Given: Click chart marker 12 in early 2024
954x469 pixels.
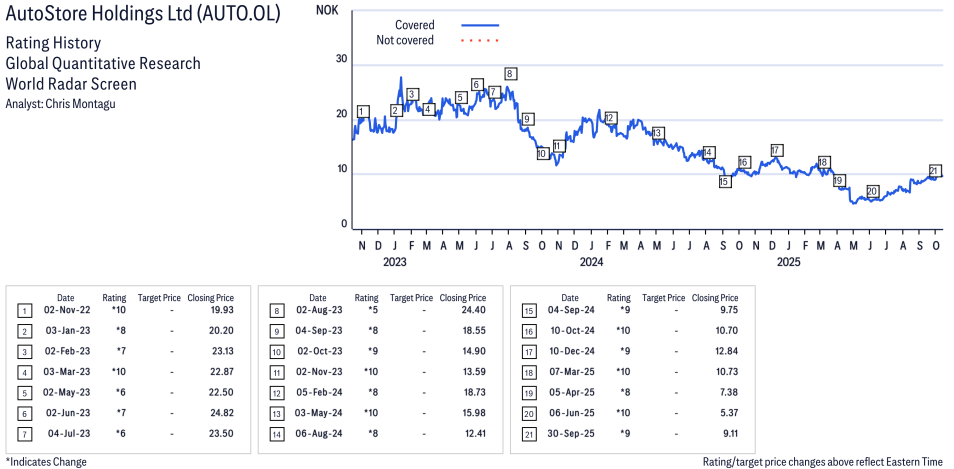Looking at the screenshot, I should click(610, 118).
